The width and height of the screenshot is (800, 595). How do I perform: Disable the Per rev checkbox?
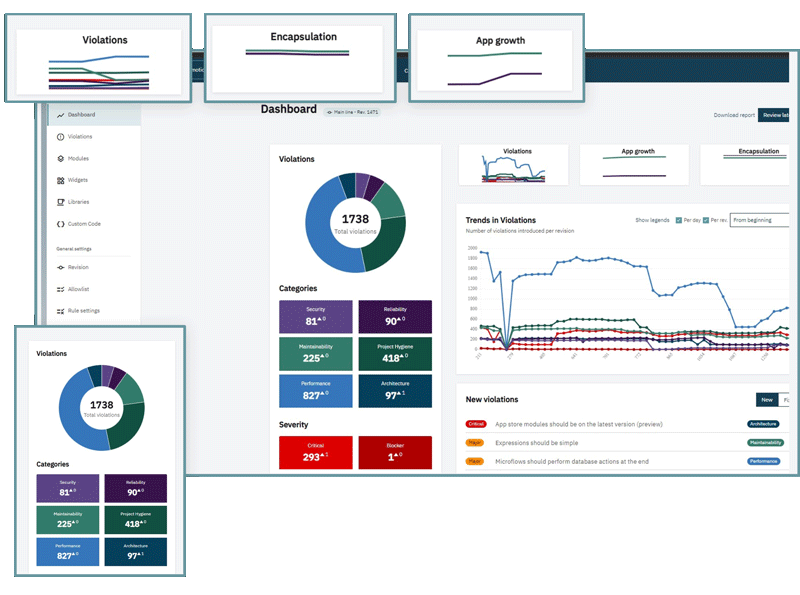coord(706,219)
